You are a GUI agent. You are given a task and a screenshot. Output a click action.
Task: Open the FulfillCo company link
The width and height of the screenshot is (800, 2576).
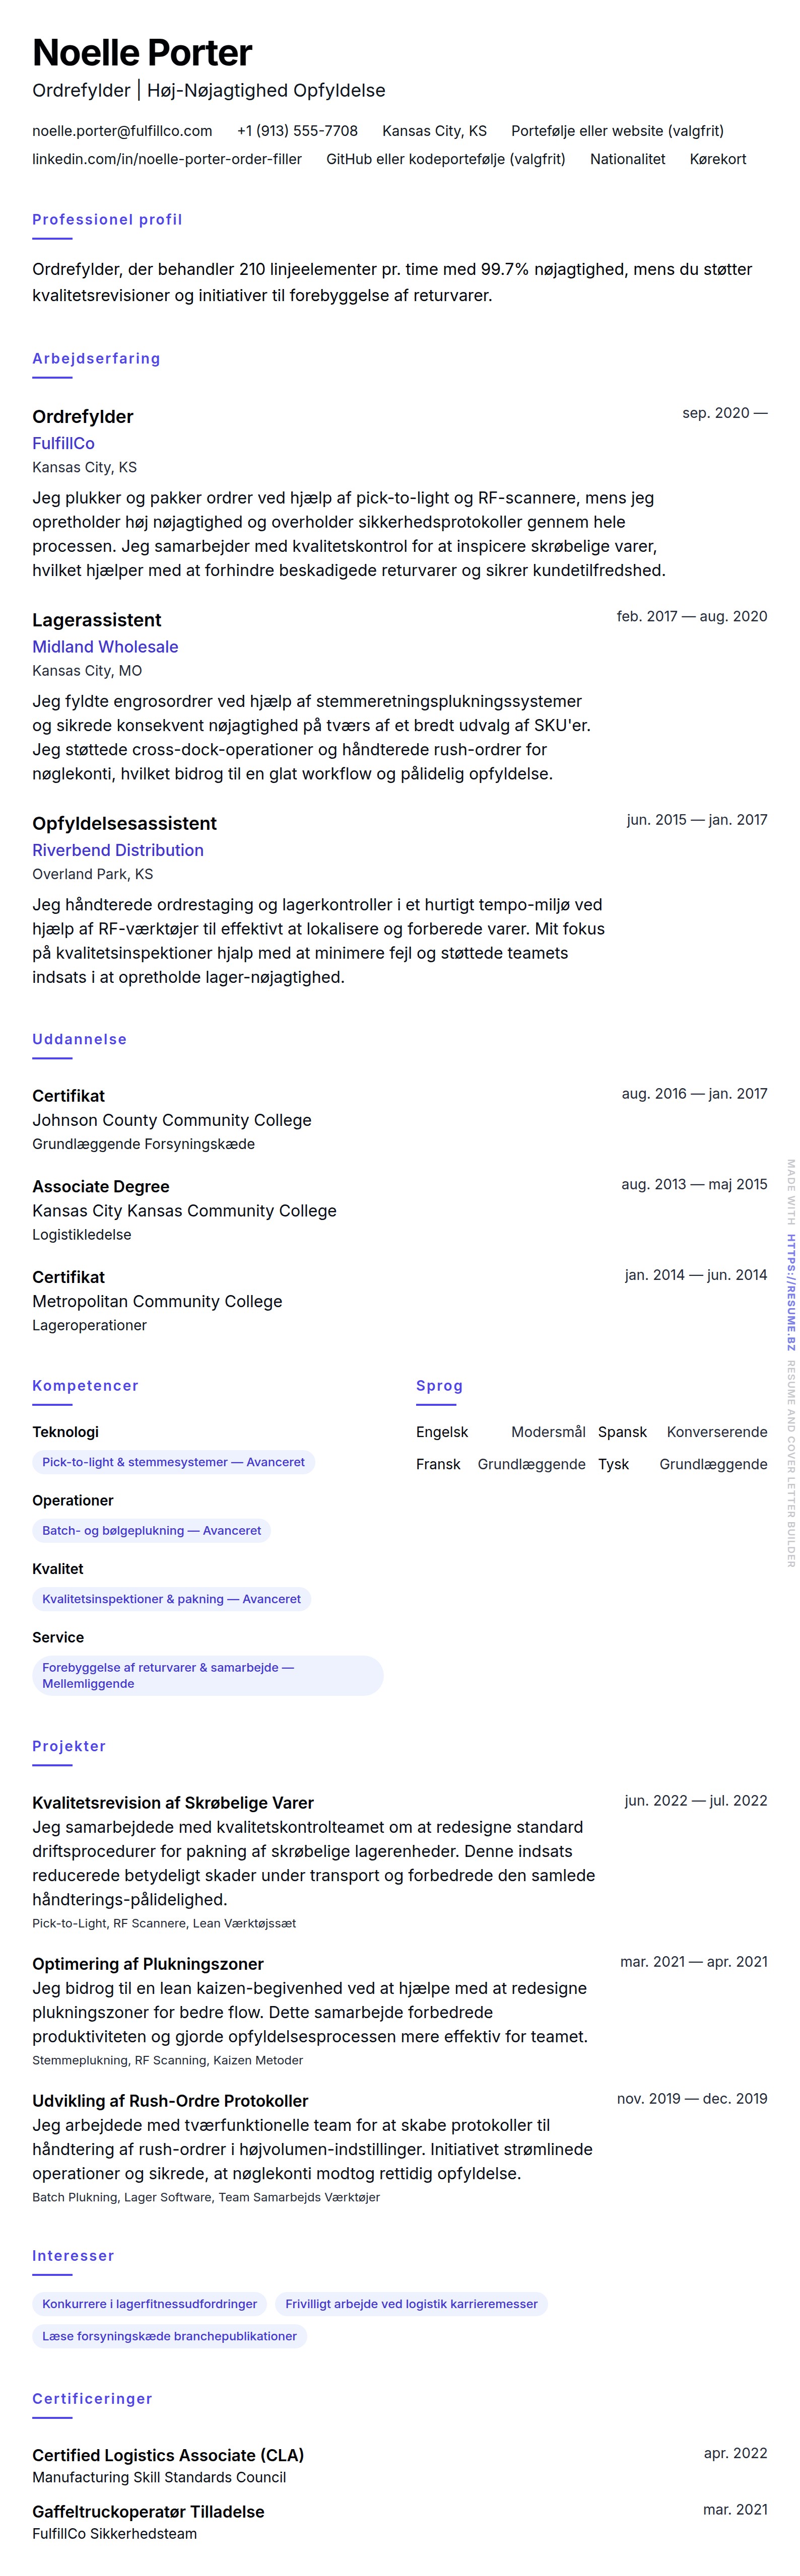[x=63, y=443]
